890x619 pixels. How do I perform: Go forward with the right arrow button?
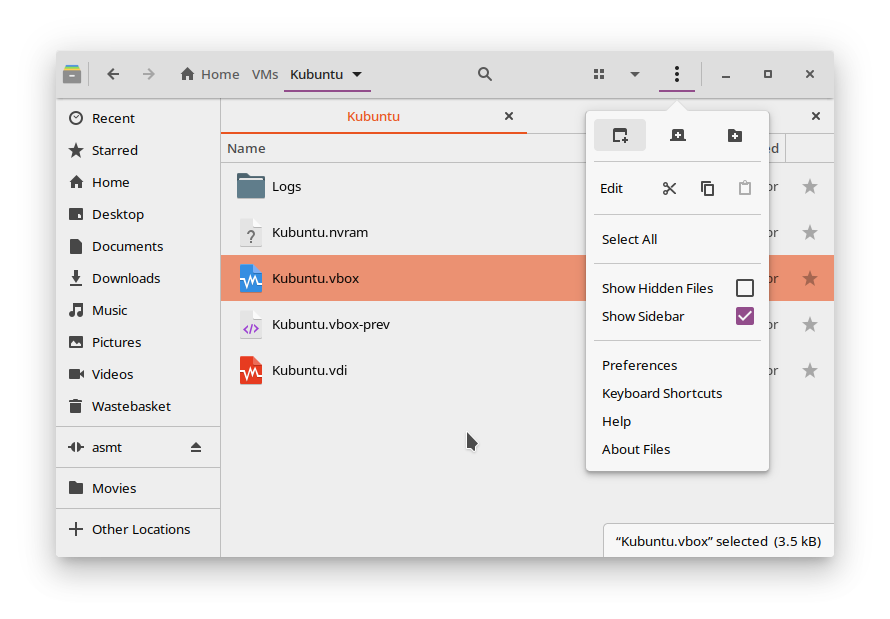click(x=149, y=74)
